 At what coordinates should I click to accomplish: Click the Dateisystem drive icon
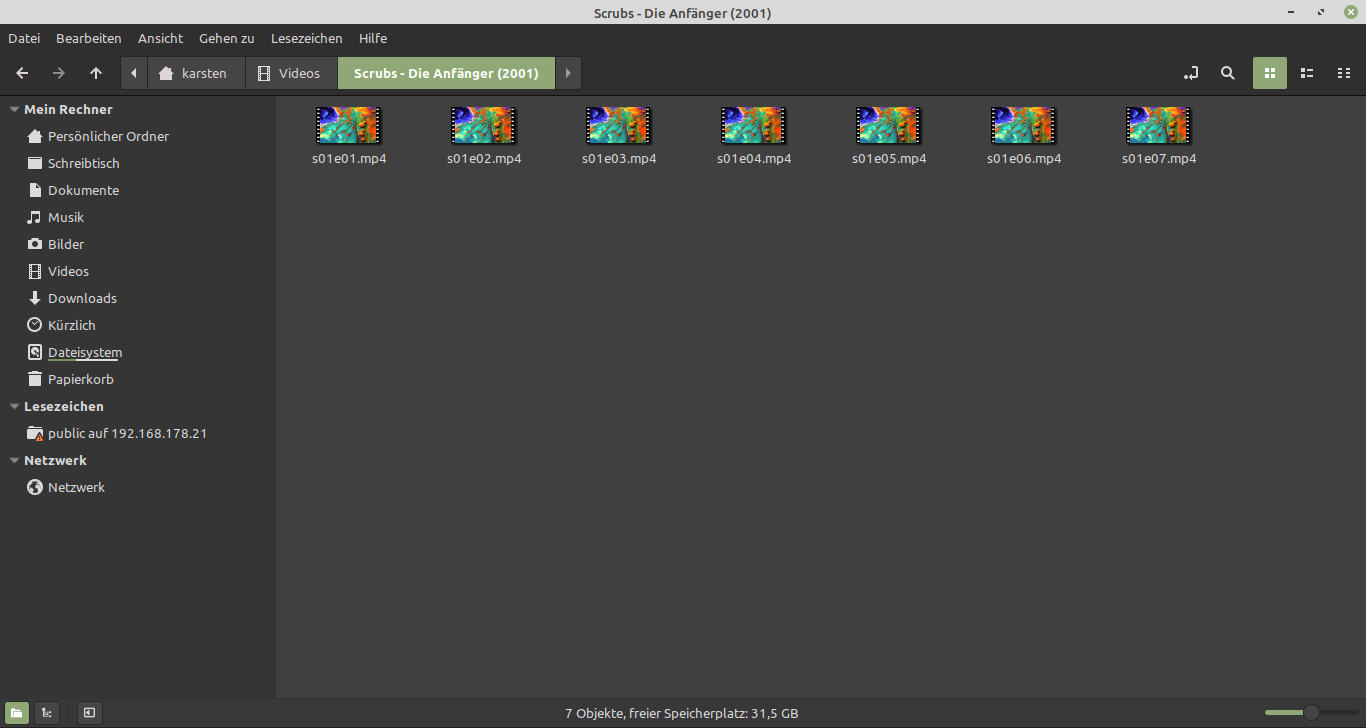[35, 352]
